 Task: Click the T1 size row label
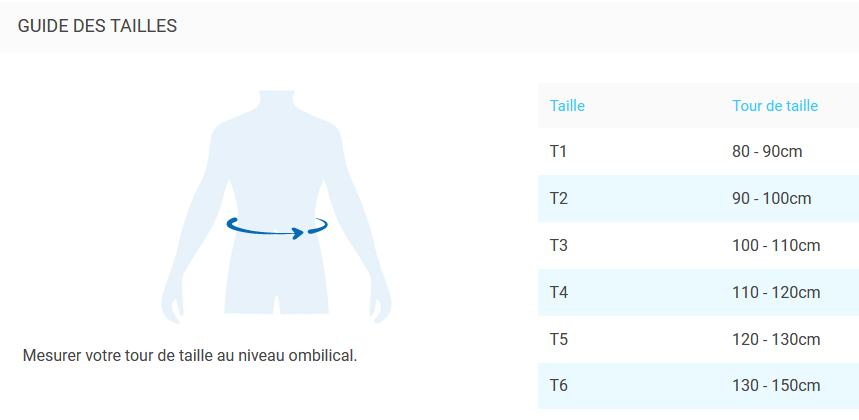pyautogui.click(x=558, y=151)
